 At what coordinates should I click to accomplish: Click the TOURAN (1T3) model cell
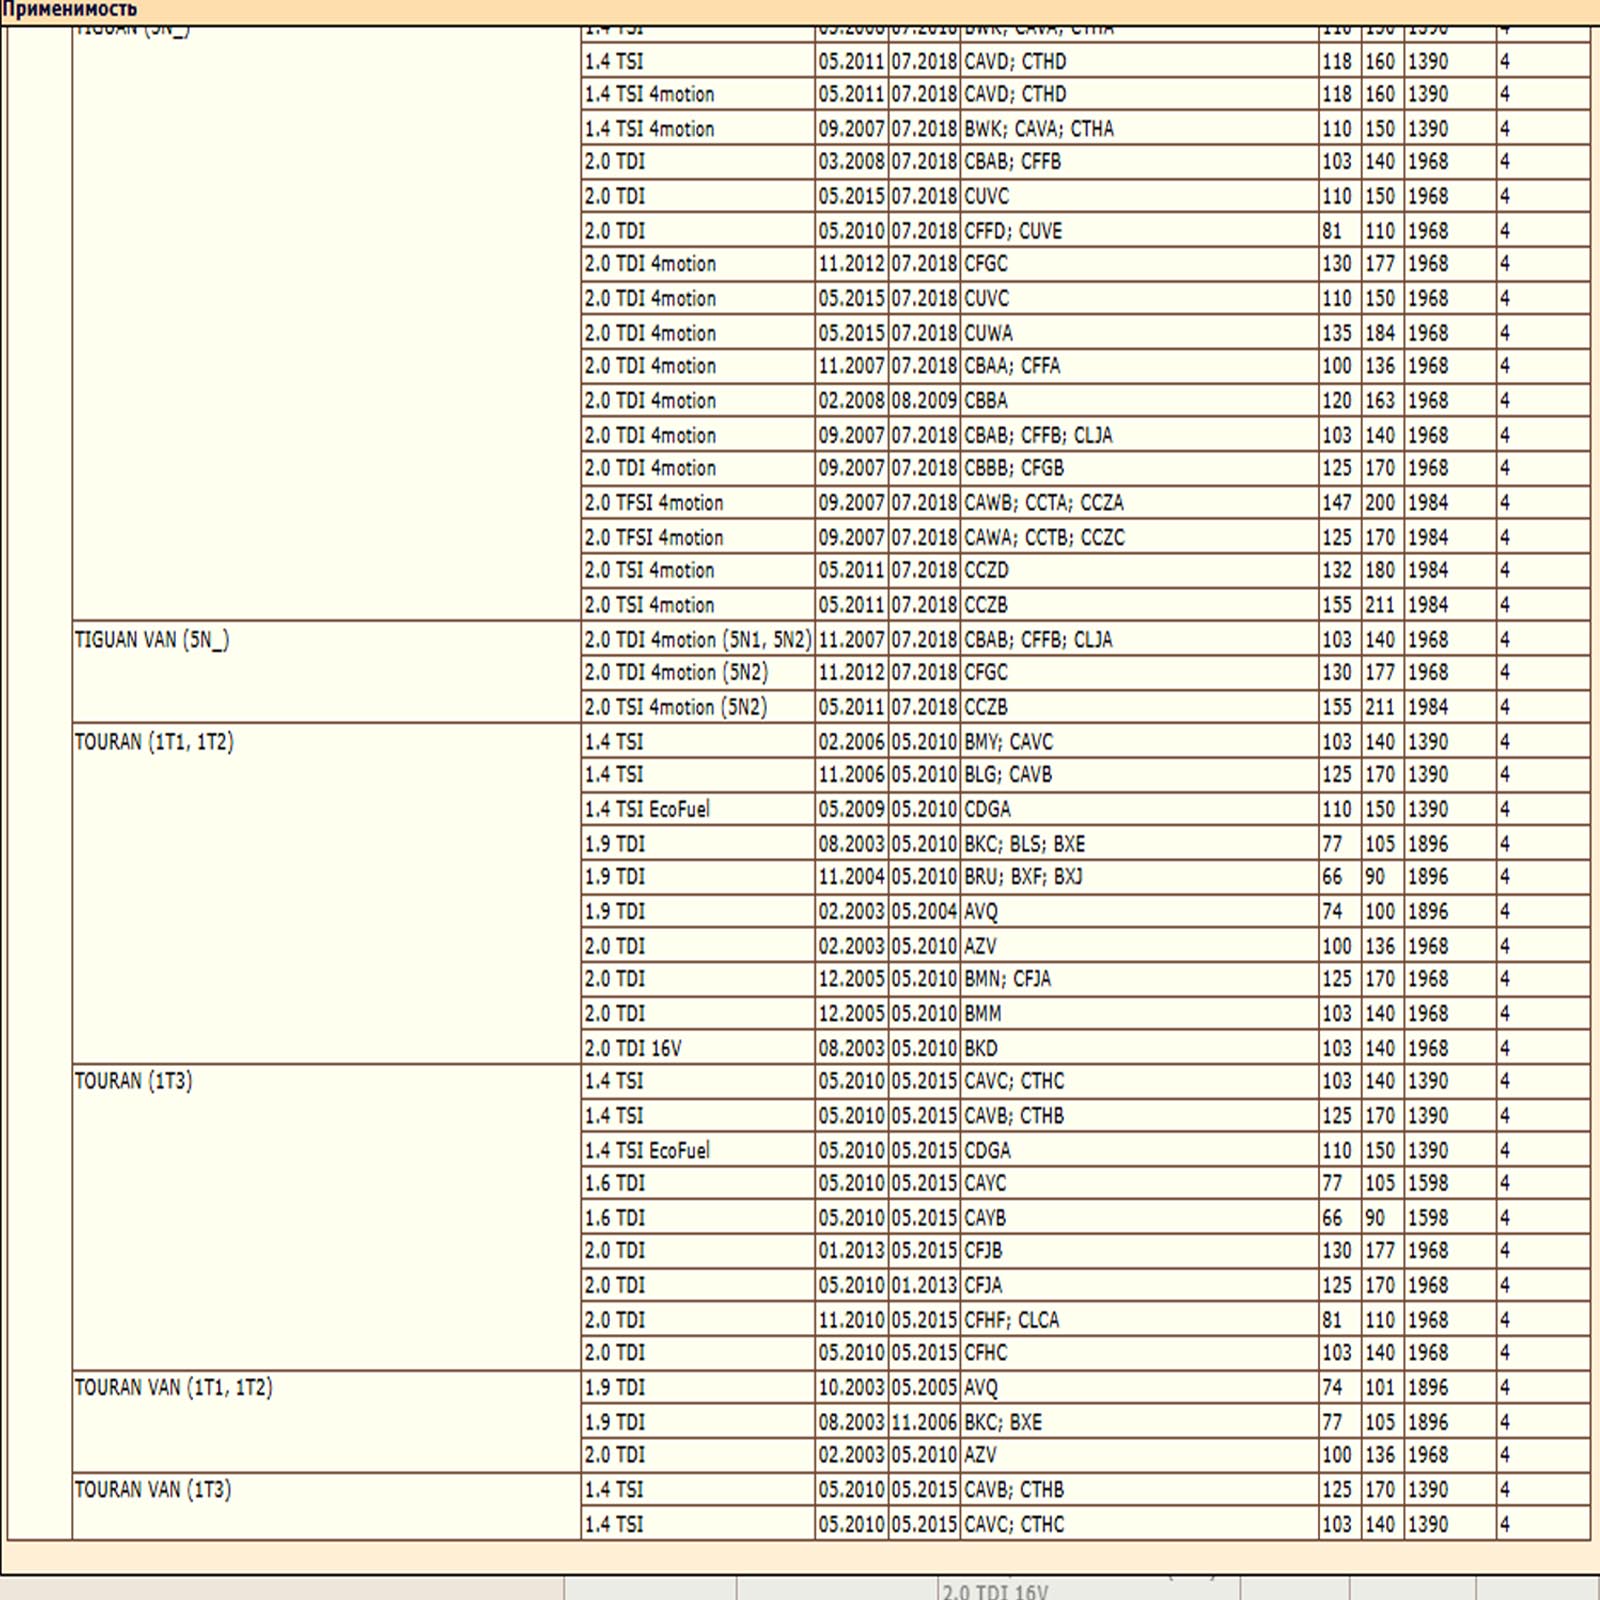[x=134, y=1081]
